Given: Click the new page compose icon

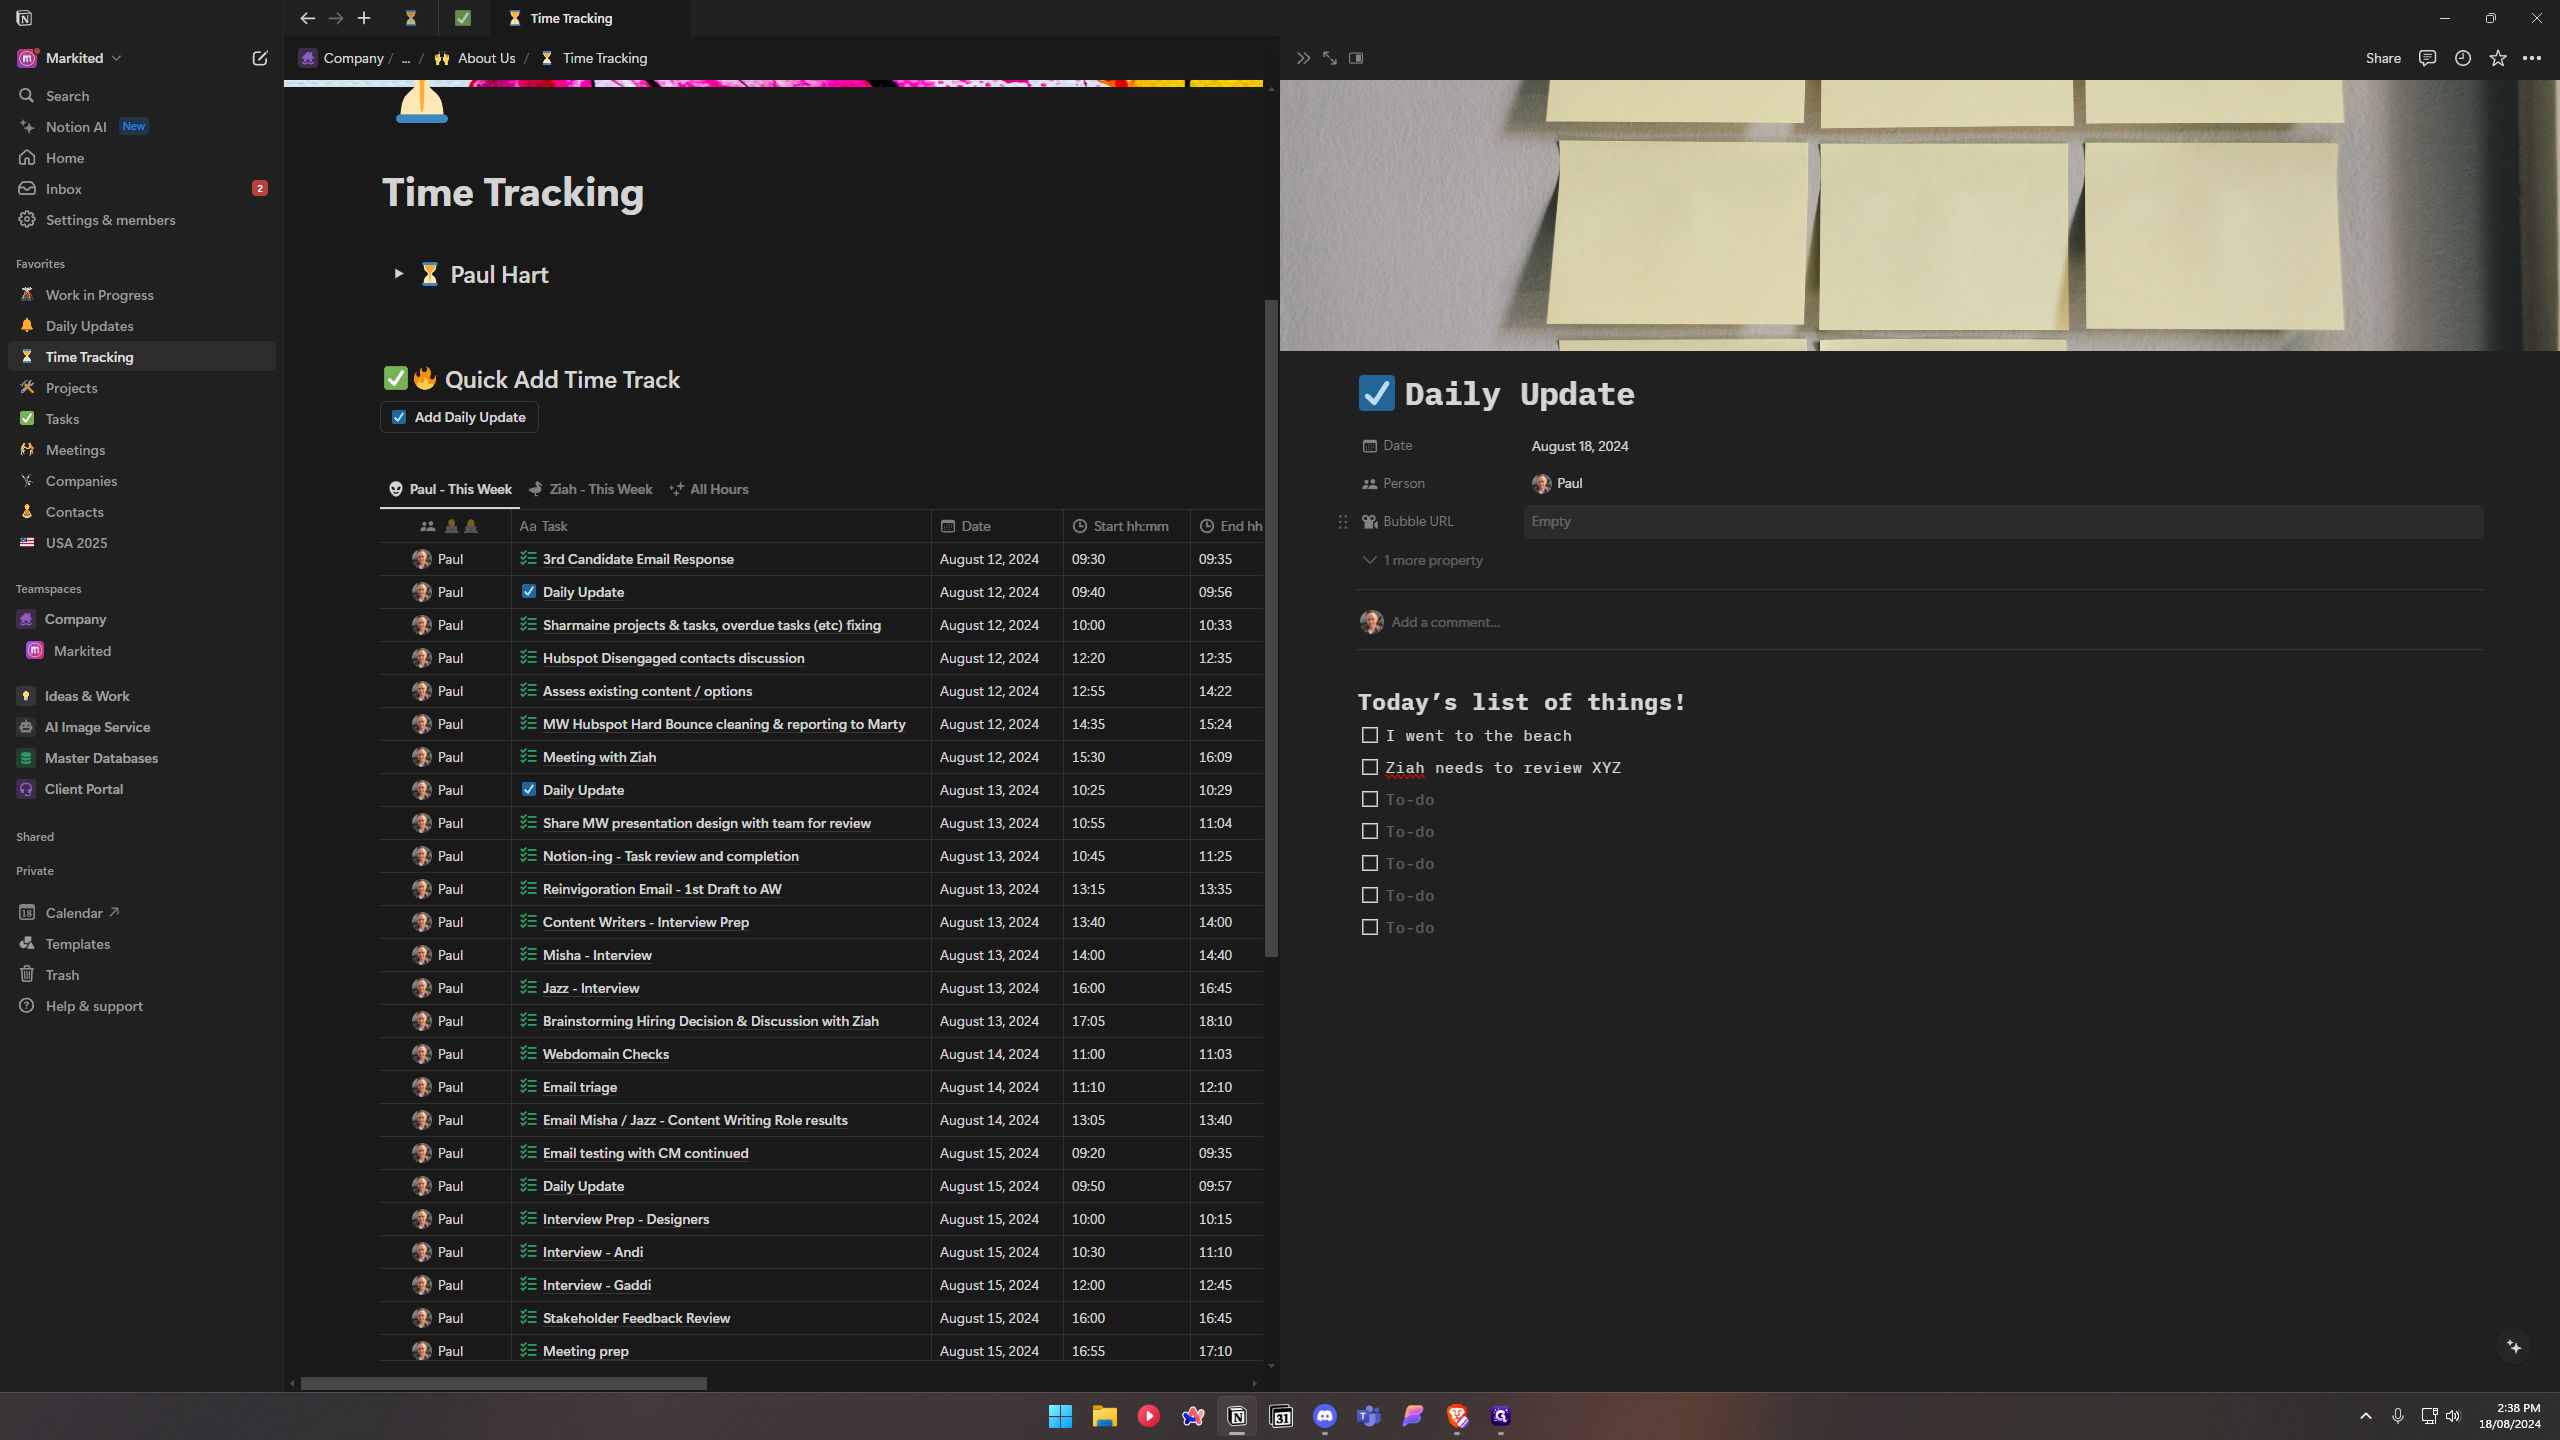Looking at the screenshot, I should [260, 58].
